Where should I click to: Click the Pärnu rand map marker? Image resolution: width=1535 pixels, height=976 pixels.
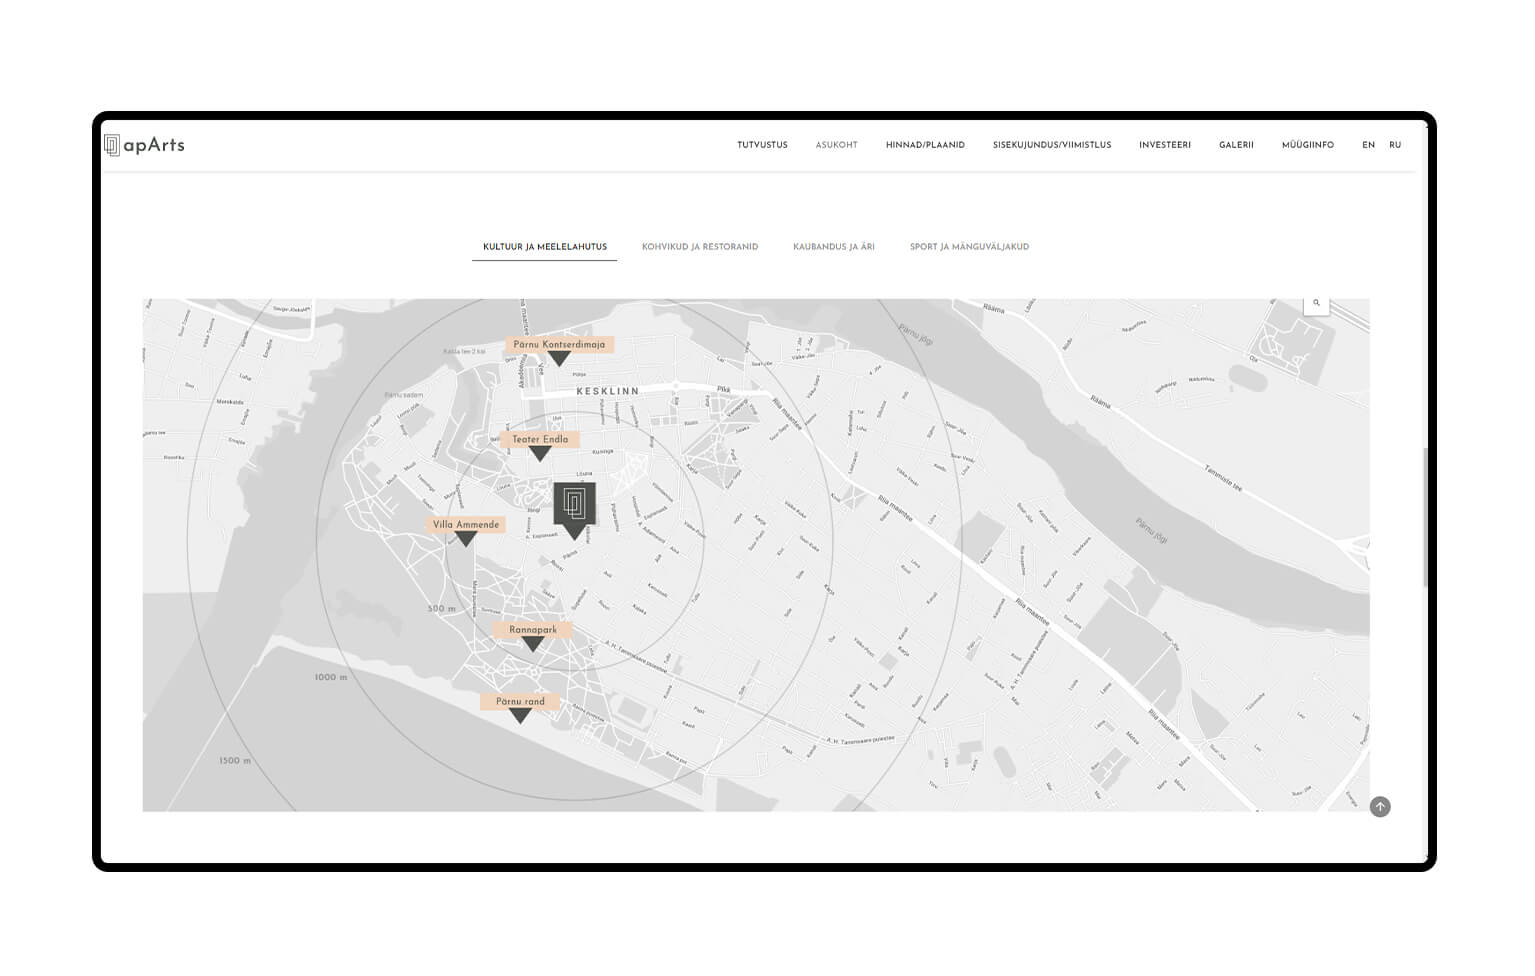520,709
